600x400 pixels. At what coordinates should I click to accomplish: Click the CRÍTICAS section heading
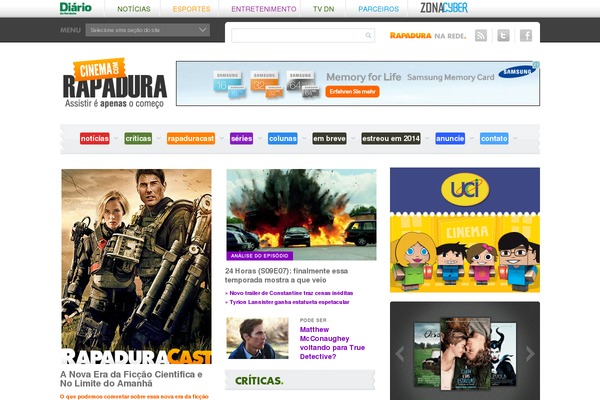(259, 380)
